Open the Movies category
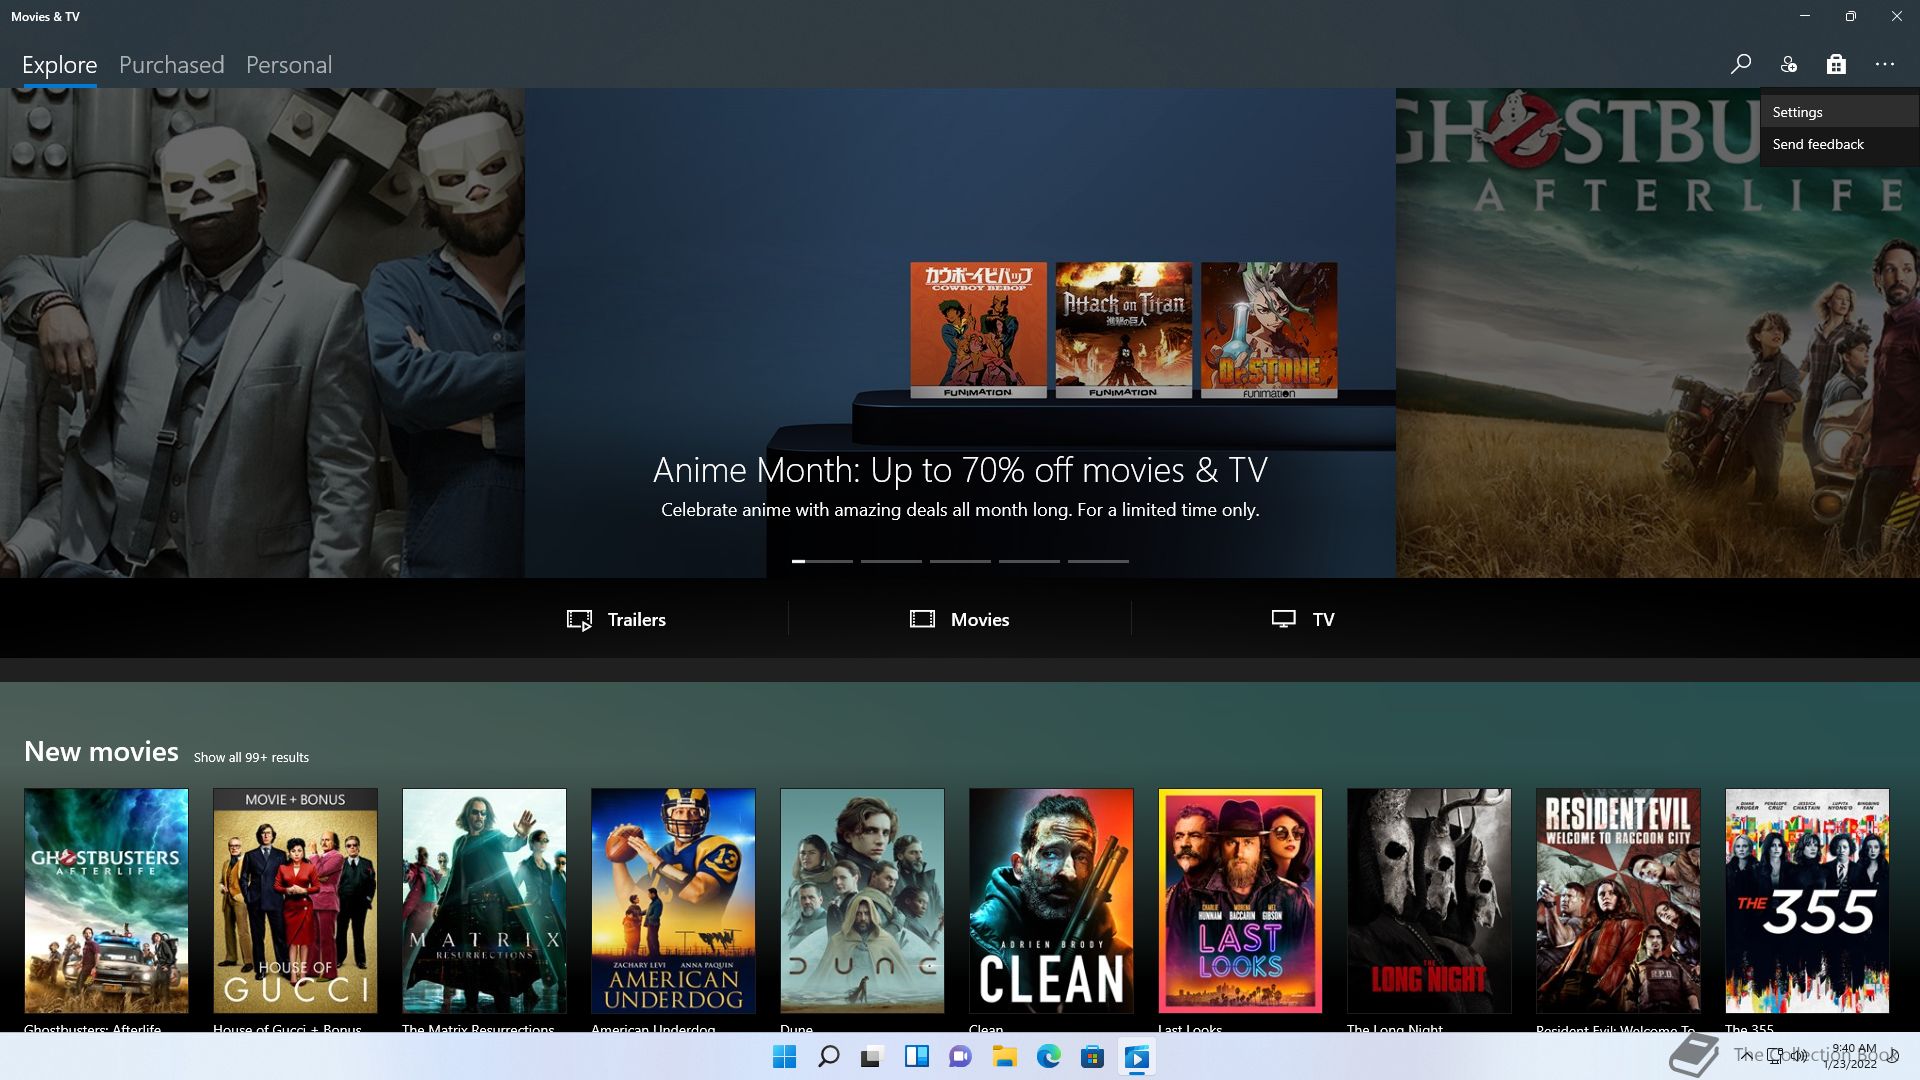The height and width of the screenshot is (1080, 1920). [x=960, y=620]
